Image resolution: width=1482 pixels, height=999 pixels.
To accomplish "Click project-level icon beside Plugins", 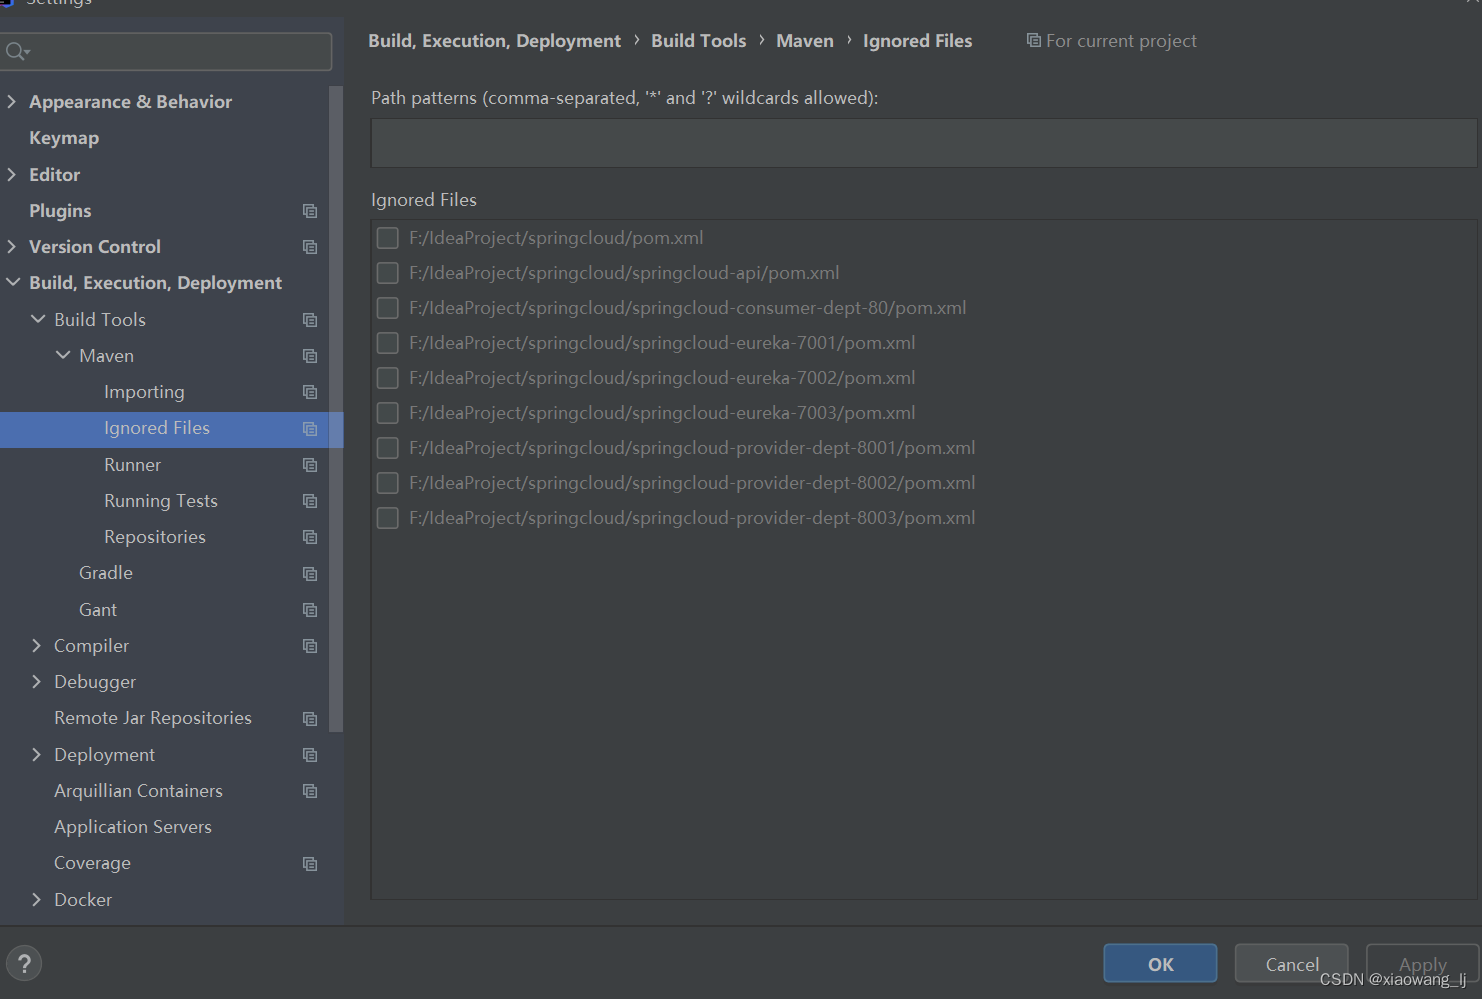I will click(x=310, y=211).
